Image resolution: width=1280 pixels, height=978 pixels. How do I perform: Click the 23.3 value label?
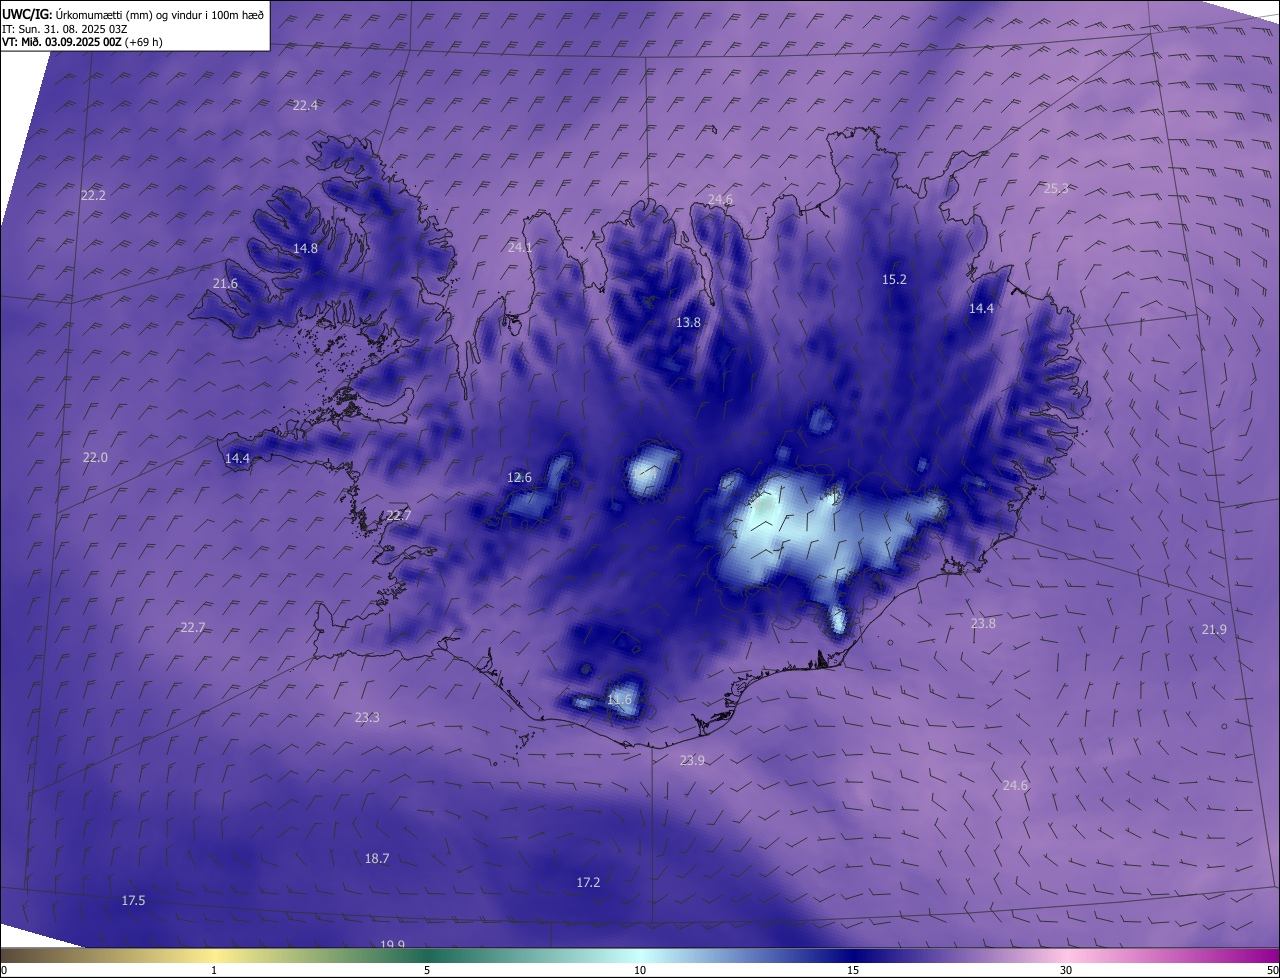367,718
